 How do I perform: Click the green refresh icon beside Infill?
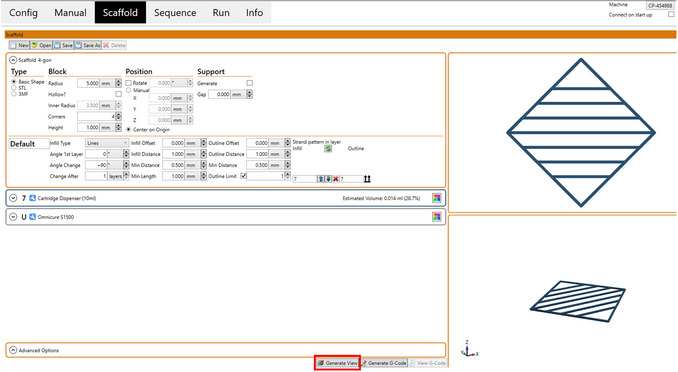tap(328, 149)
